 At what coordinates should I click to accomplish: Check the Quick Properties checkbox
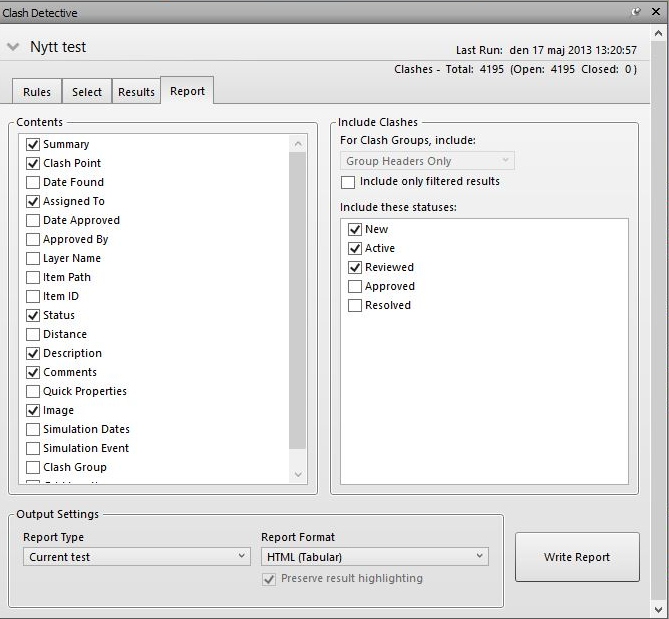click(33, 391)
